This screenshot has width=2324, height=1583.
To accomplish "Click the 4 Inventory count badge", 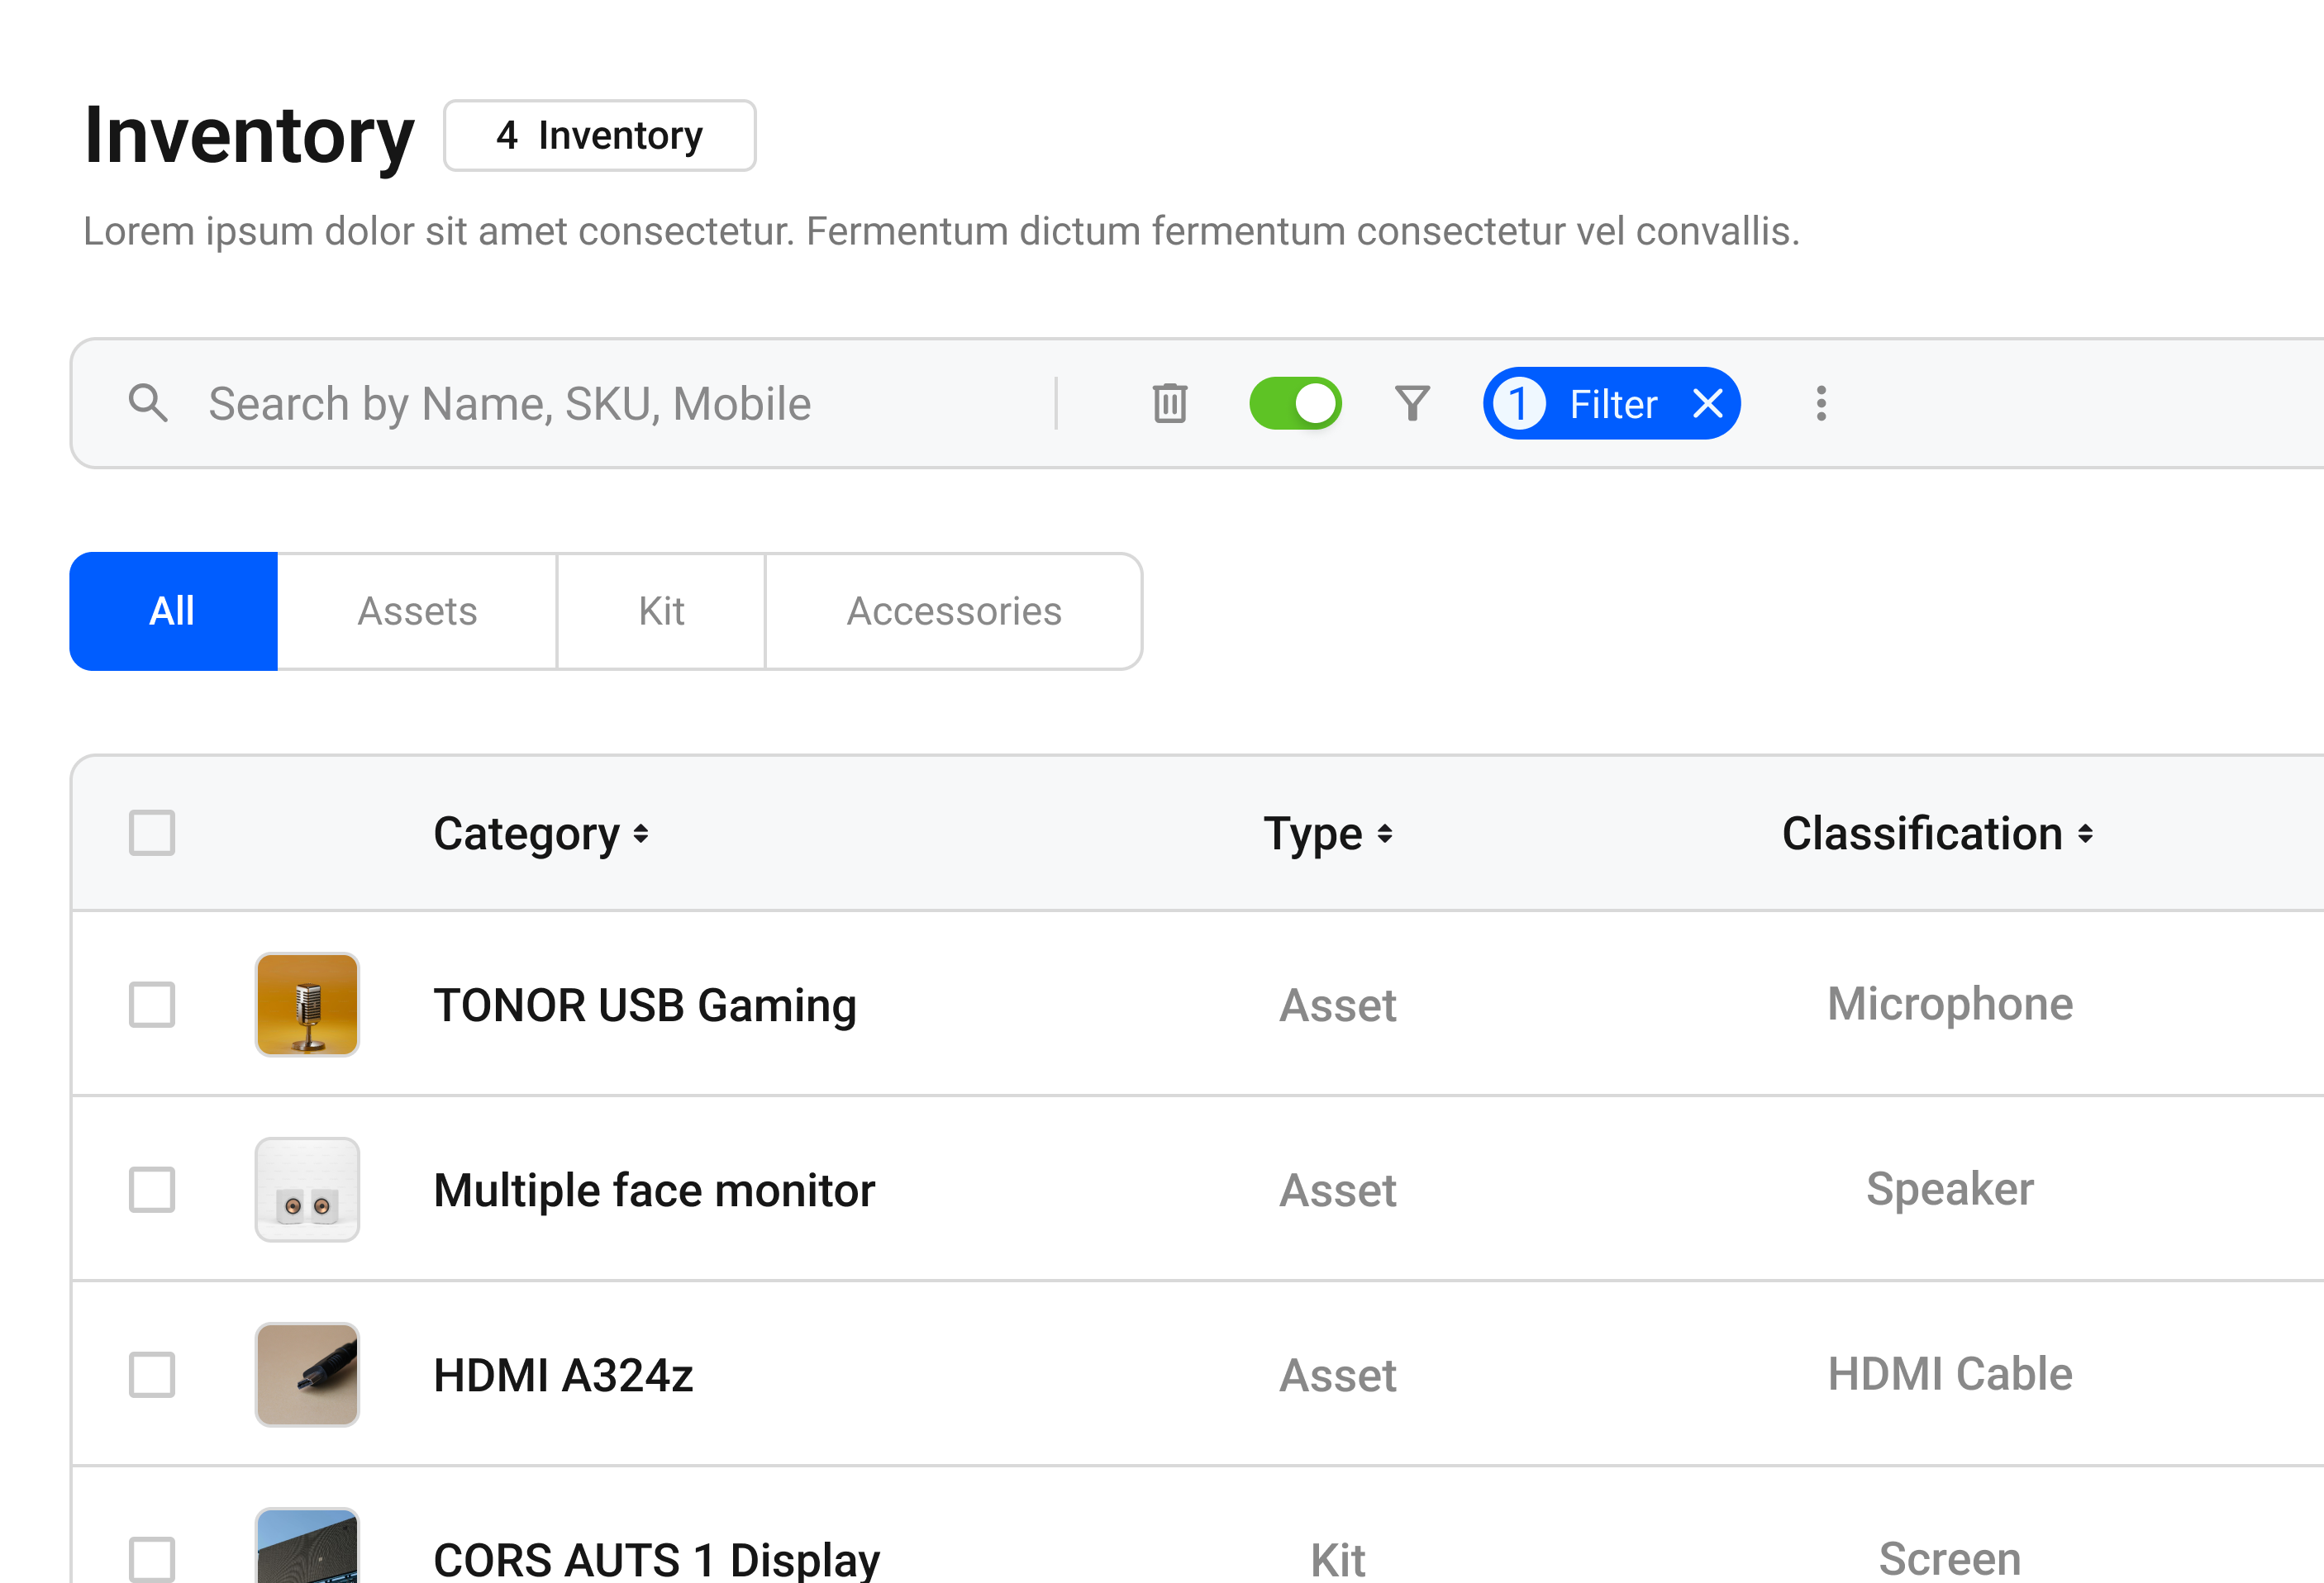I will coord(599,135).
